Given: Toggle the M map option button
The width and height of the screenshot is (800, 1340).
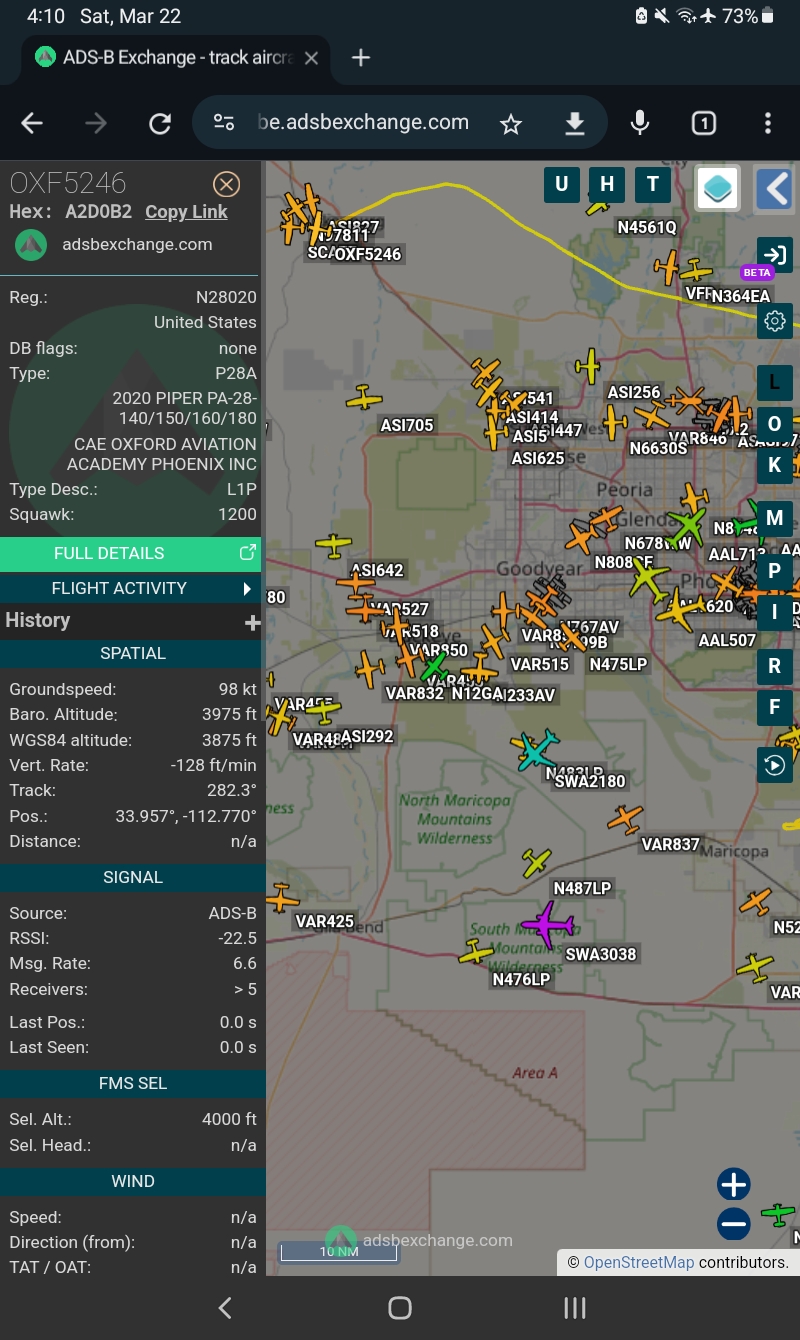Looking at the screenshot, I should coord(774,518).
